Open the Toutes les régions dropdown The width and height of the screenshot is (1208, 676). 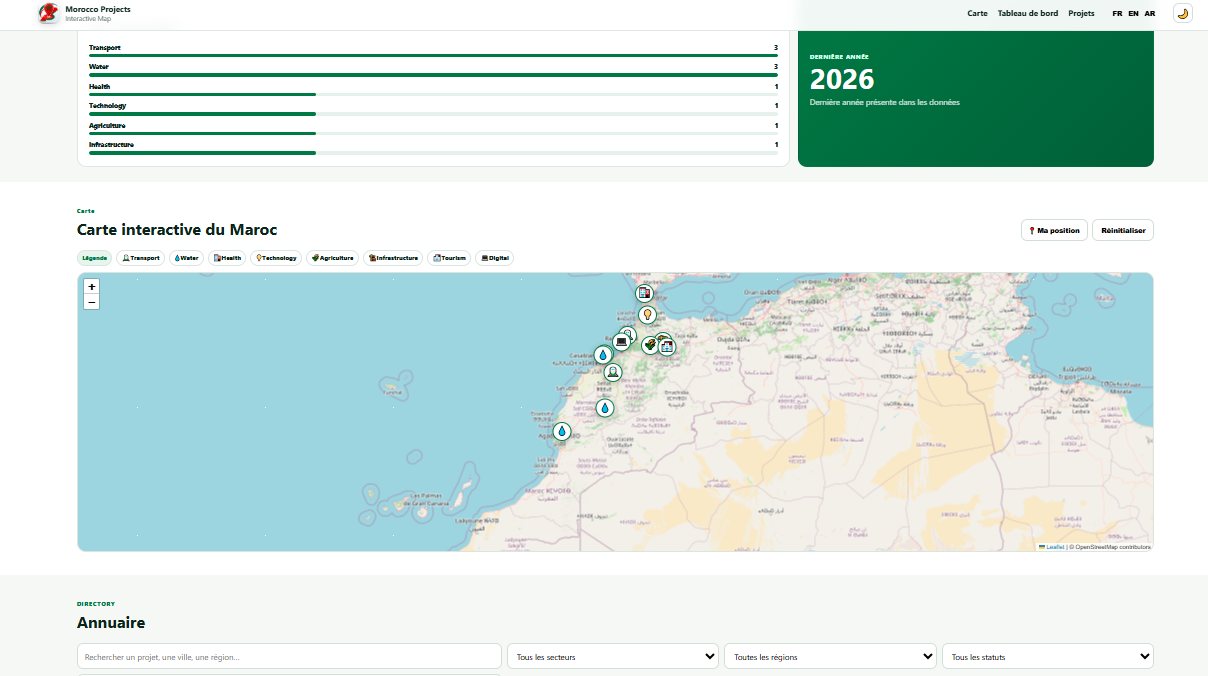pos(830,656)
